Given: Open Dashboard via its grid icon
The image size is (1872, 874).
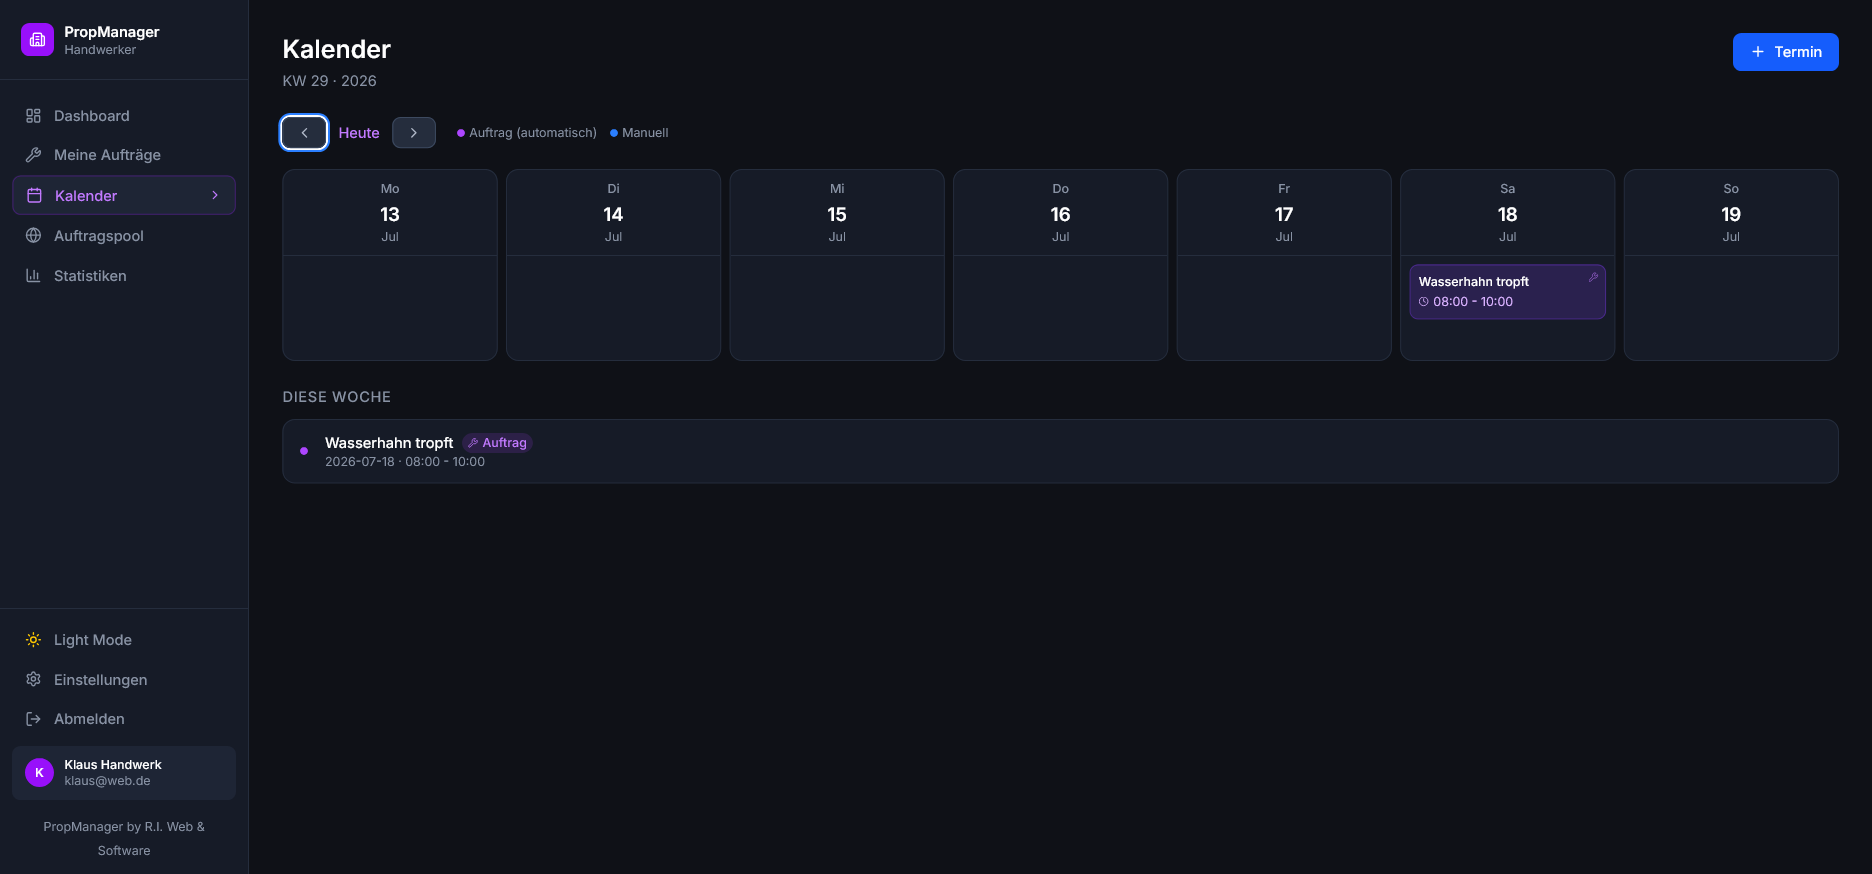Looking at the screenshot, I should [x=33, y=116].
